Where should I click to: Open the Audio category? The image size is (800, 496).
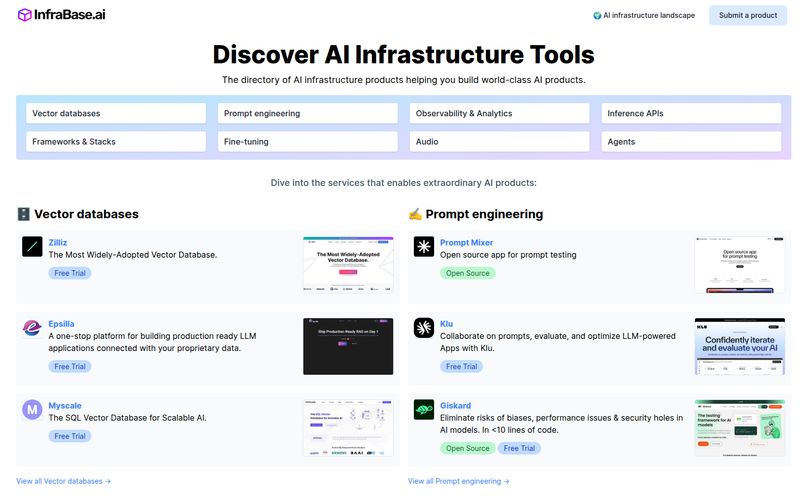click(x=499, y=141)
